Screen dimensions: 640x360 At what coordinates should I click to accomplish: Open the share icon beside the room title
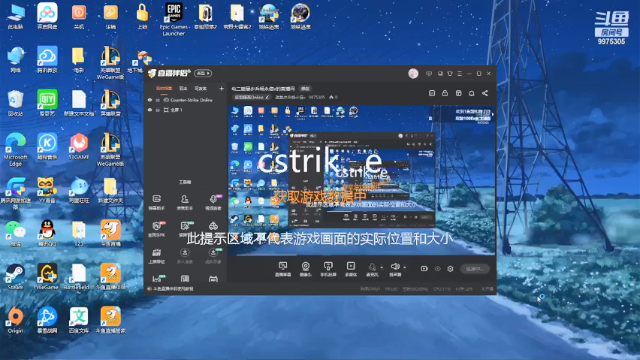click(x=485, y=93)
